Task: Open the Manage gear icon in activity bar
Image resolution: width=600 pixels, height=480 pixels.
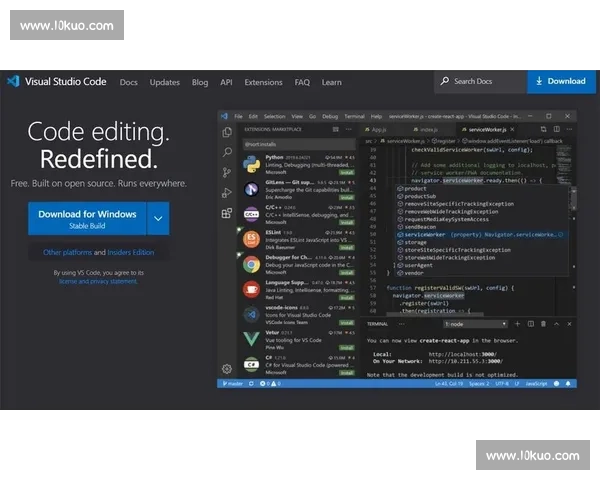Action: pyautogui.click(x=227, y=369)
